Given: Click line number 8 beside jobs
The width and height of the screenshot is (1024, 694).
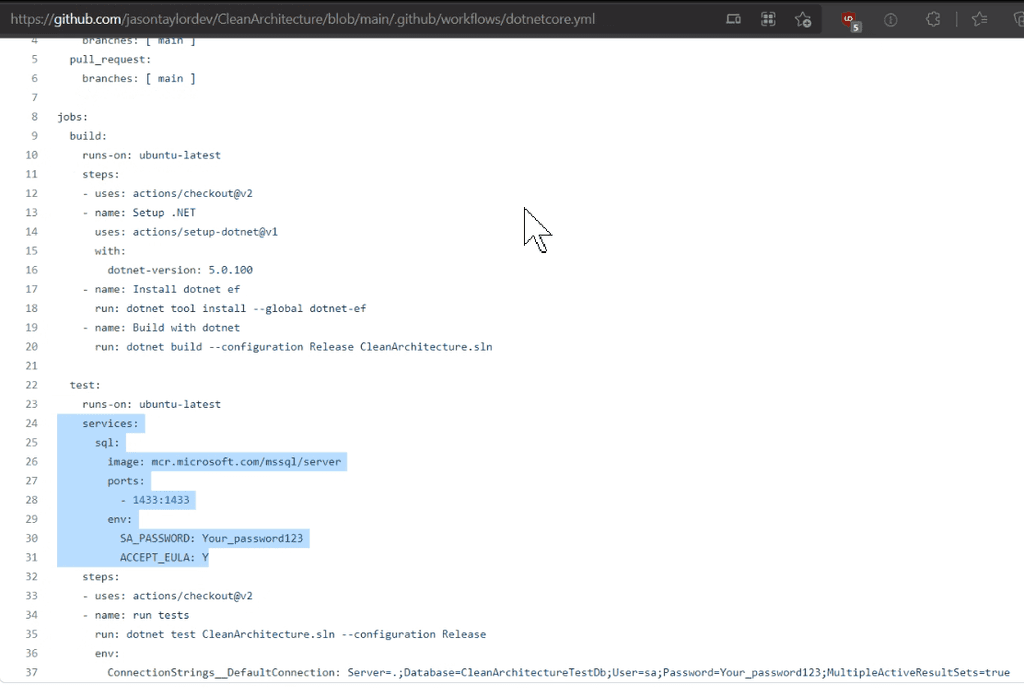Looking at the screenshot, I should click(x=33, y=116).
